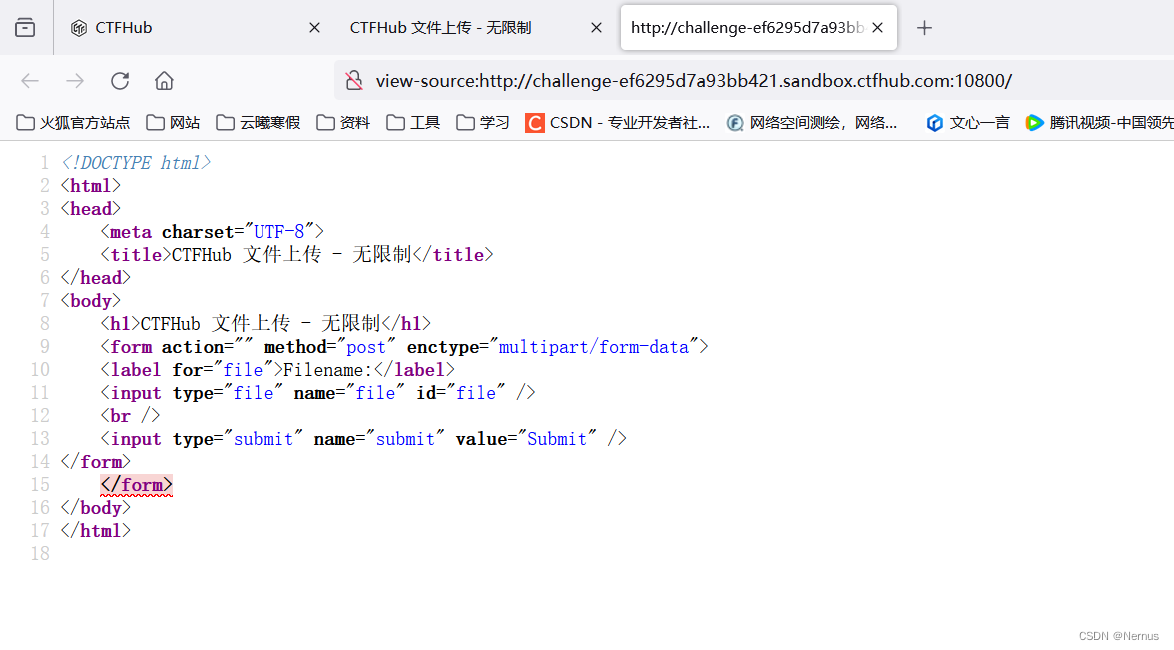Click the input type="file" source line
Image resolution: width=1174 pixels, height=650 pixels.
tap(318, 392)
